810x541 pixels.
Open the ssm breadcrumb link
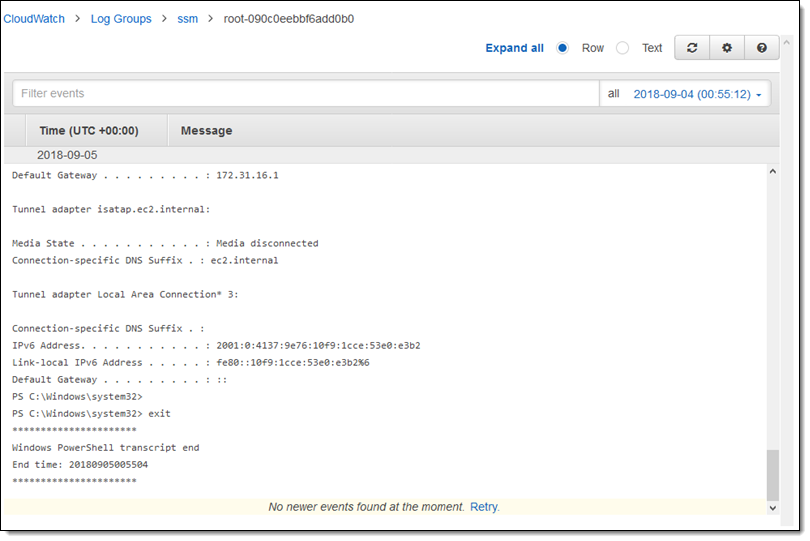coord(187,19)
